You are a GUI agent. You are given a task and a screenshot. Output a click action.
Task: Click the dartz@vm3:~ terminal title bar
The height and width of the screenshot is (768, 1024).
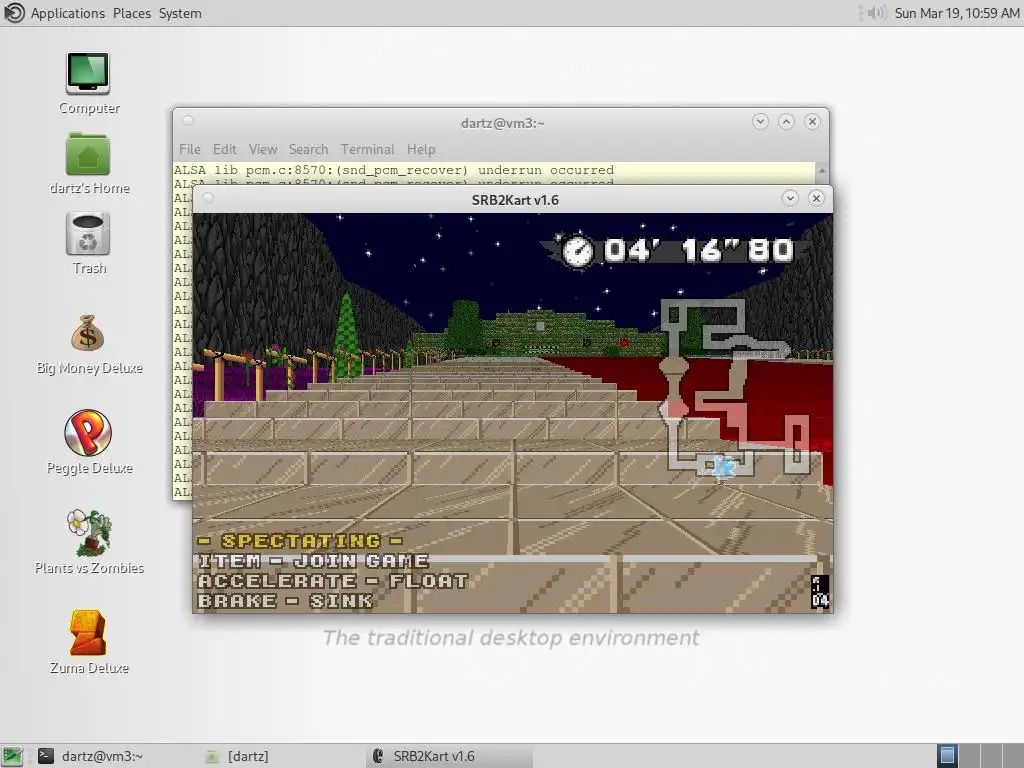click(x=502, y=123)
